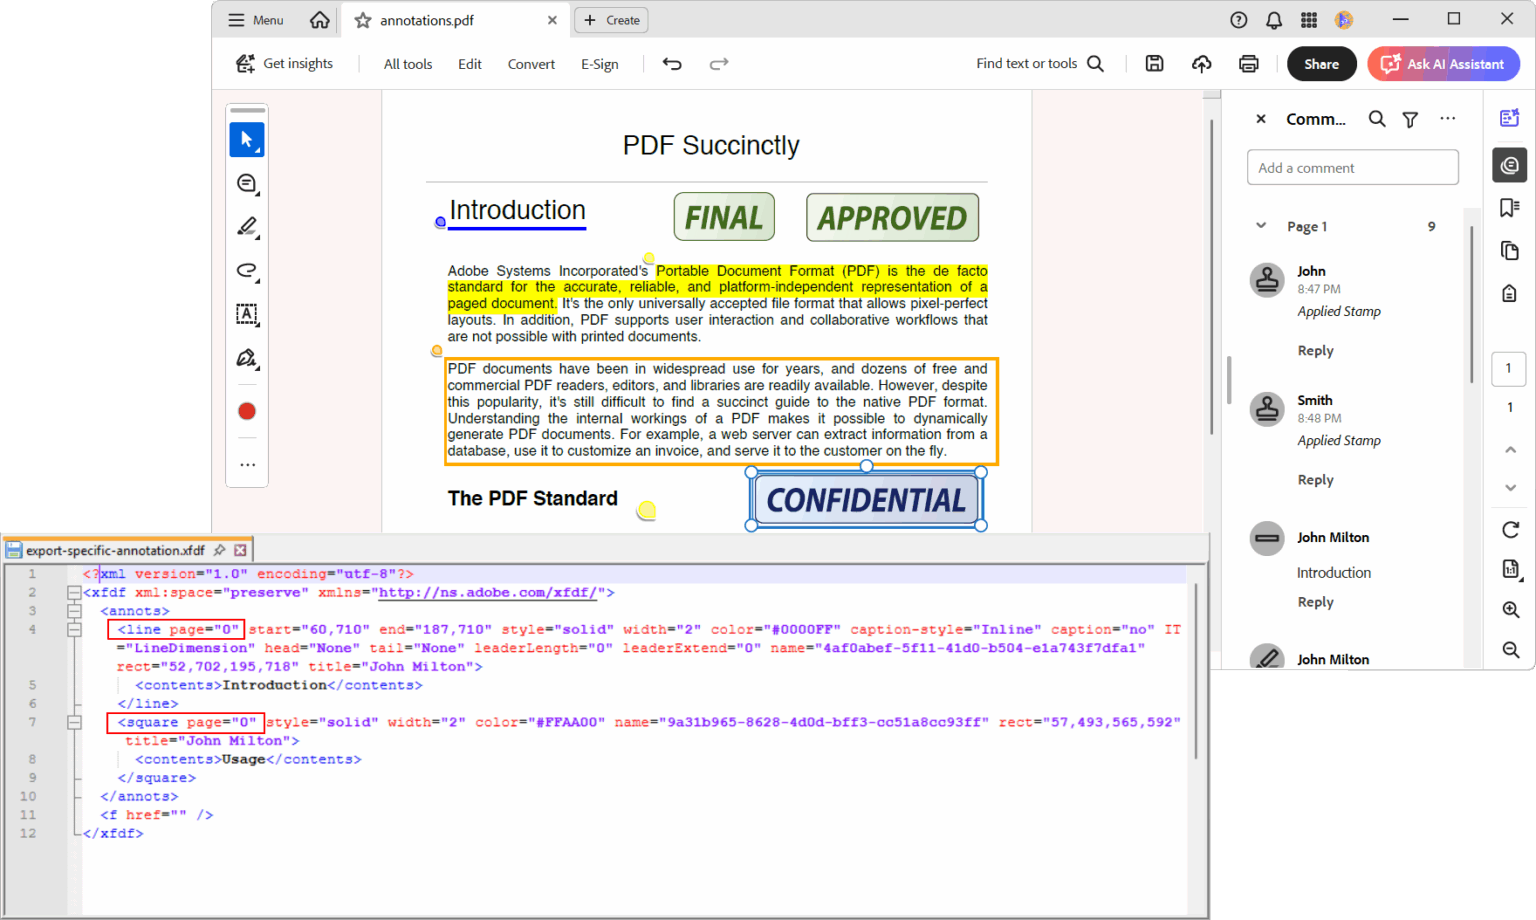
Task: Launch Ask AI Assistant
Action: [x=1444, y=64]
